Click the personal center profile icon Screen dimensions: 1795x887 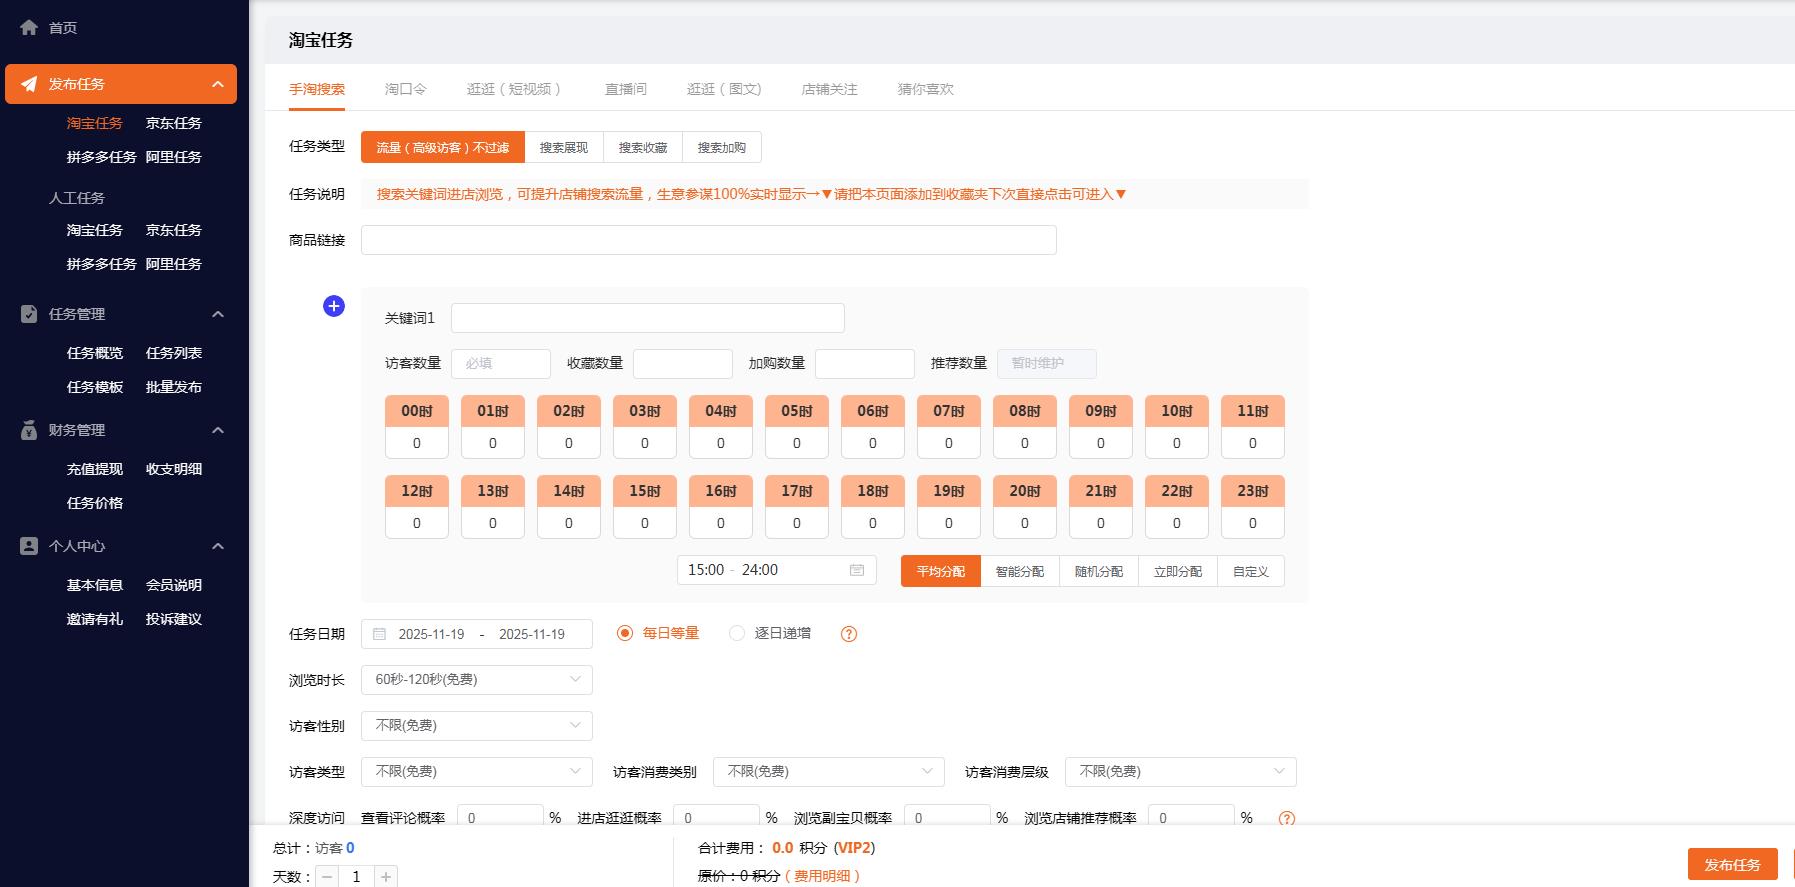click(x=29, y=546)
